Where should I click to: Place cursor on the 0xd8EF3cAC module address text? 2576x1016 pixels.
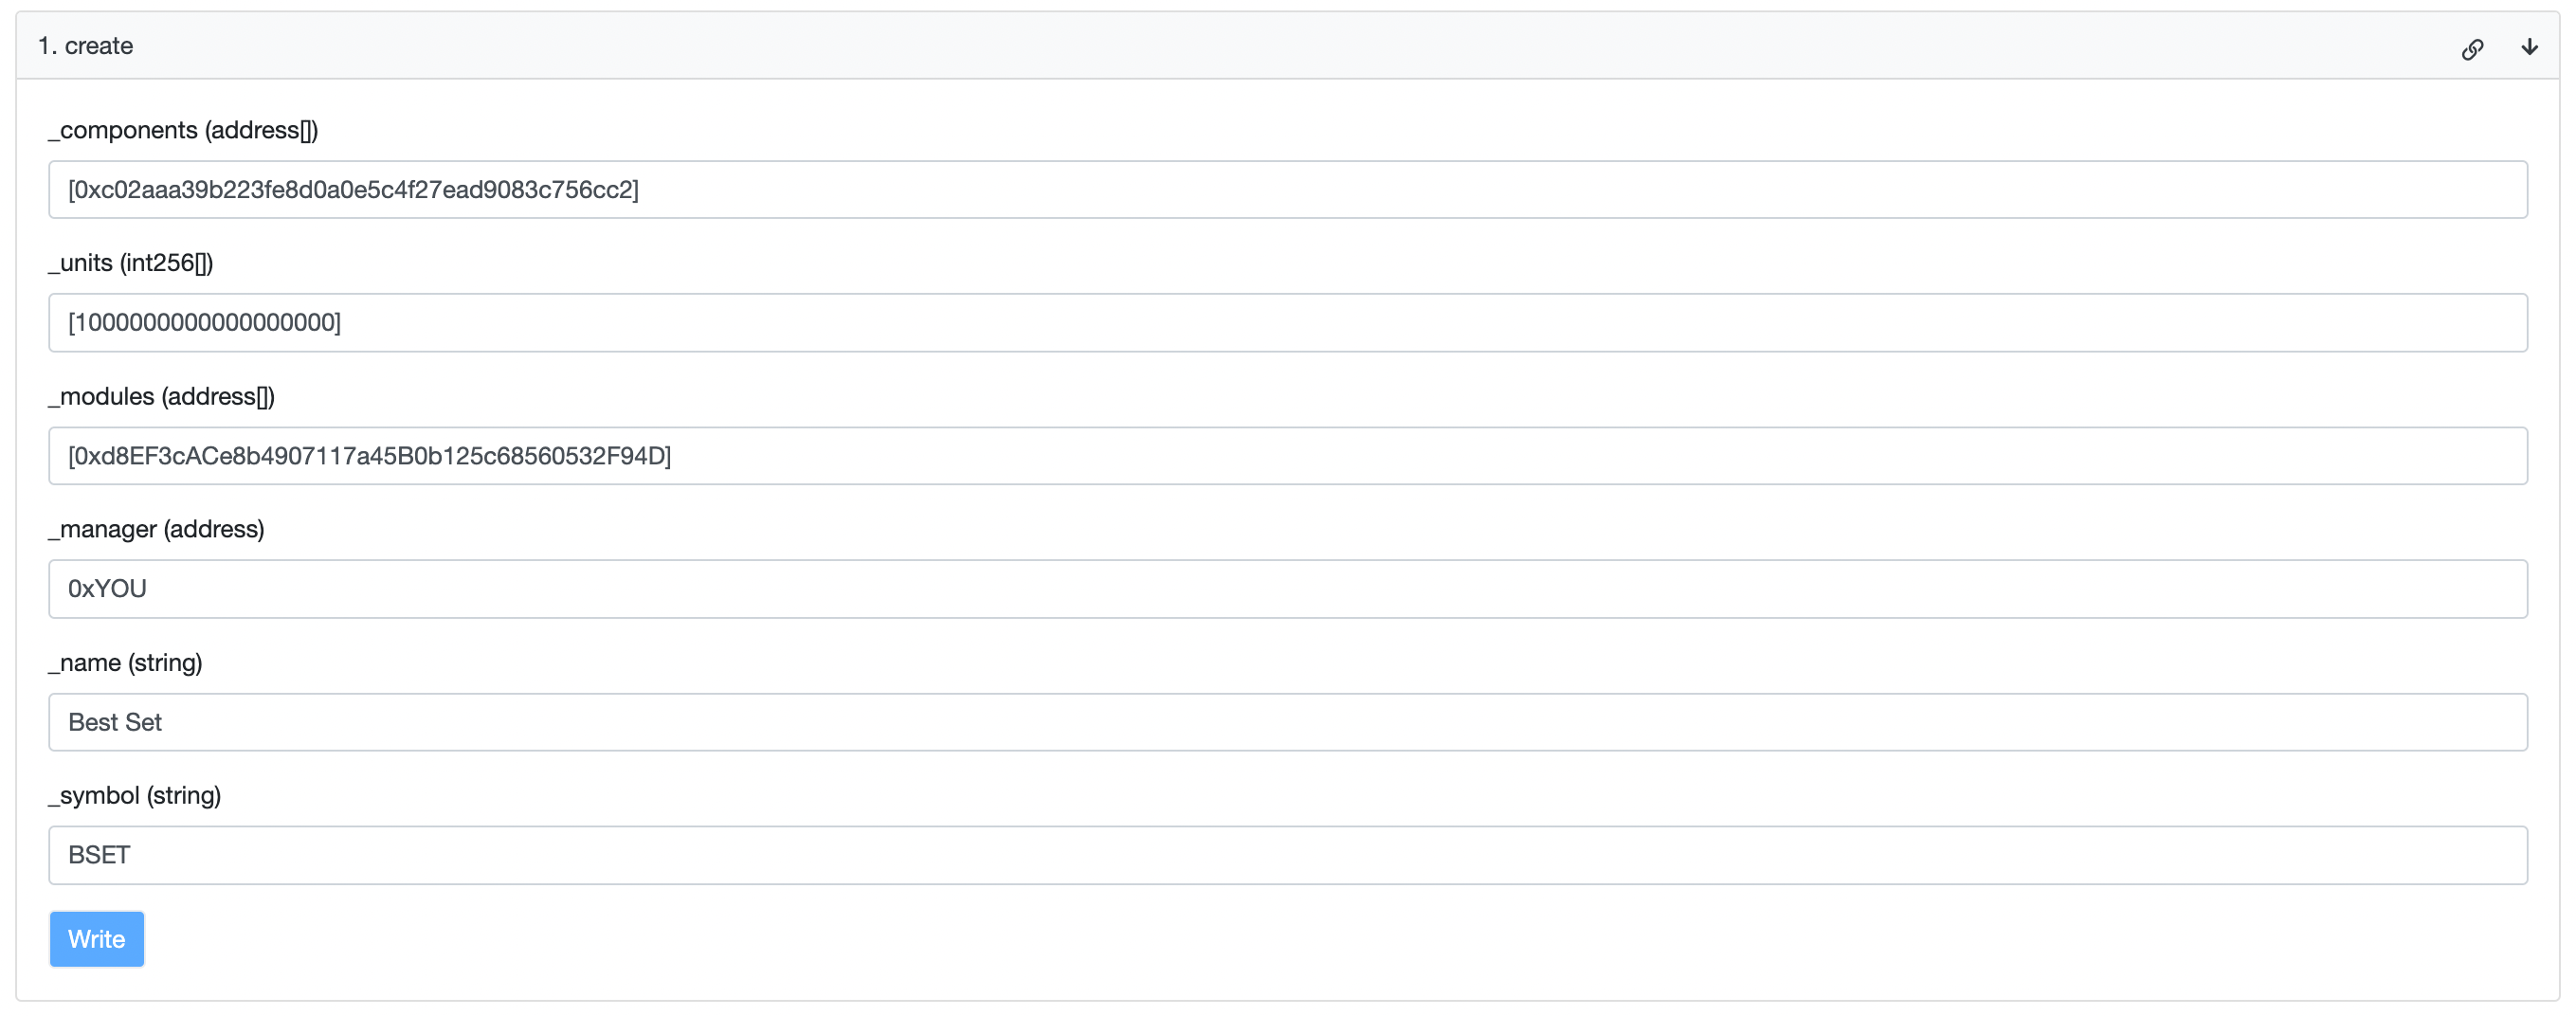point(369,456)
